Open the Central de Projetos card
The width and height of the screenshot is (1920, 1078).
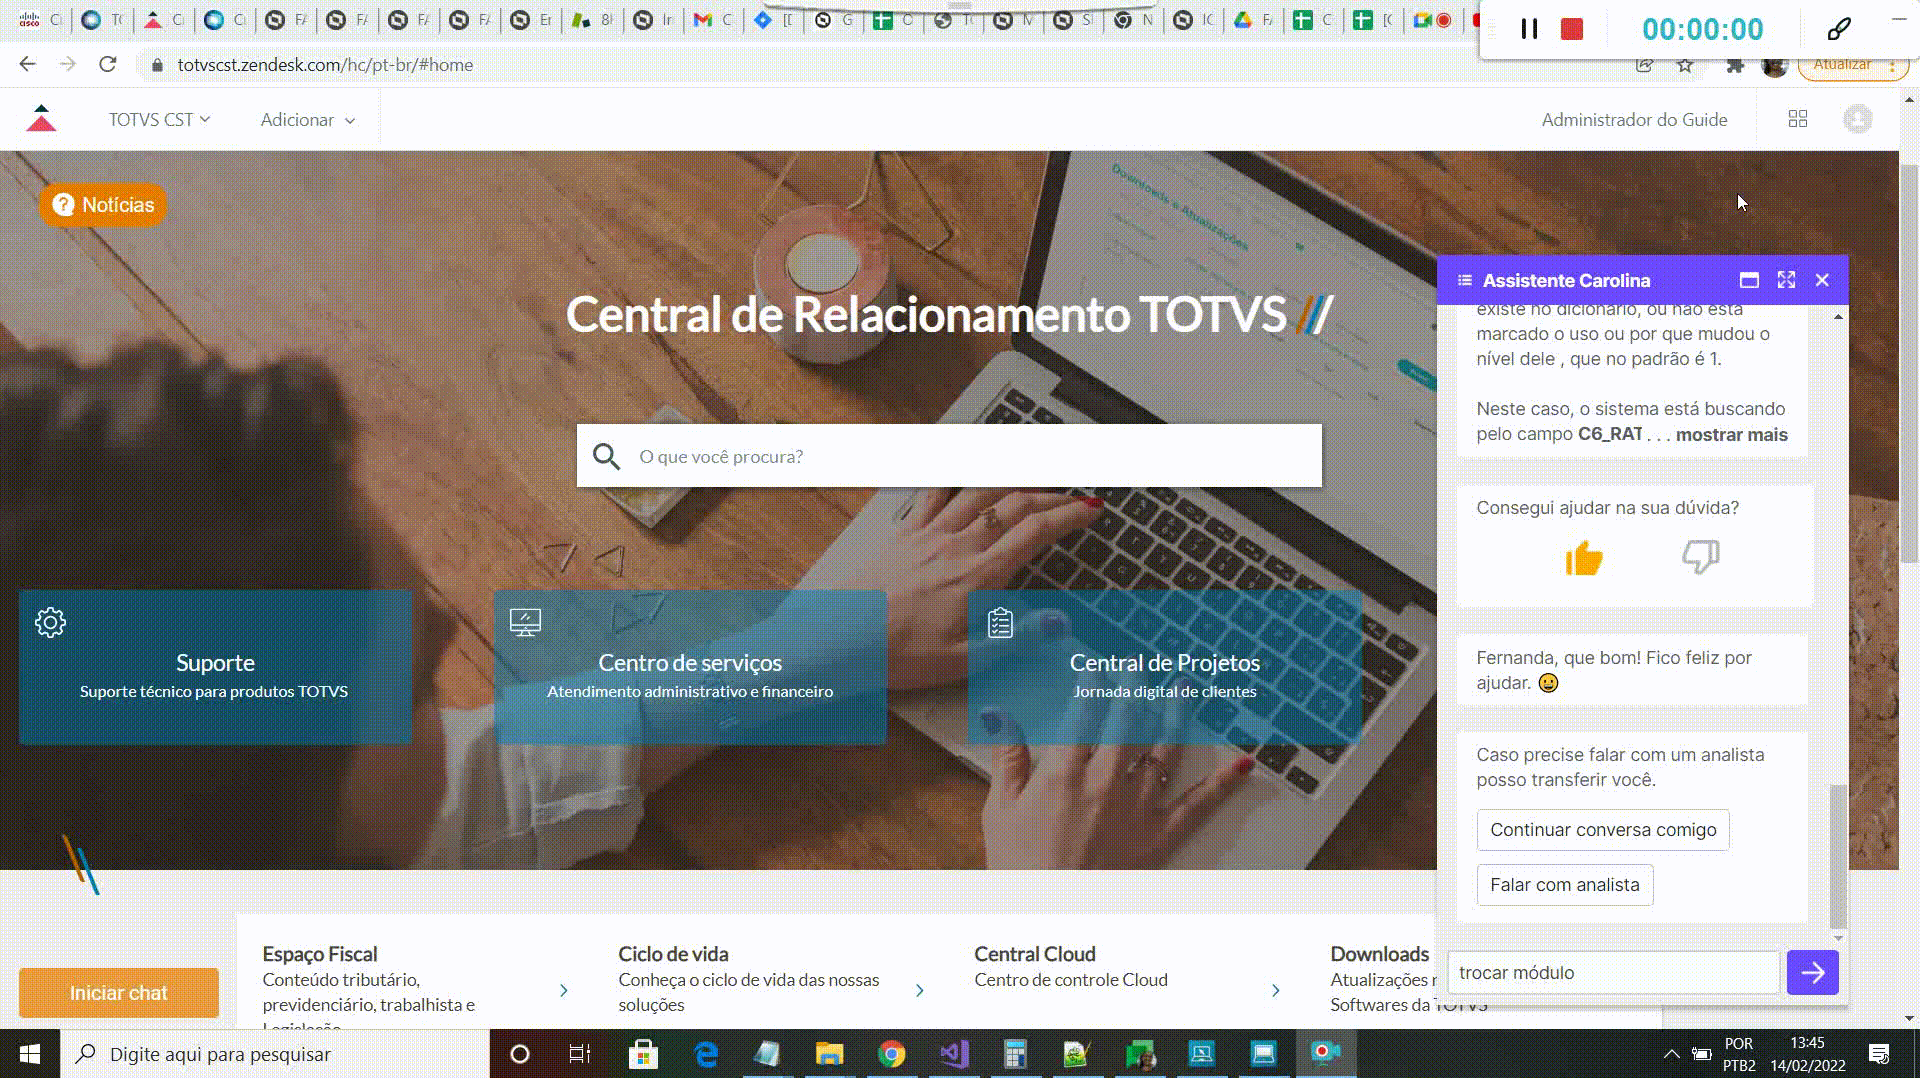tap(1165, 666)
